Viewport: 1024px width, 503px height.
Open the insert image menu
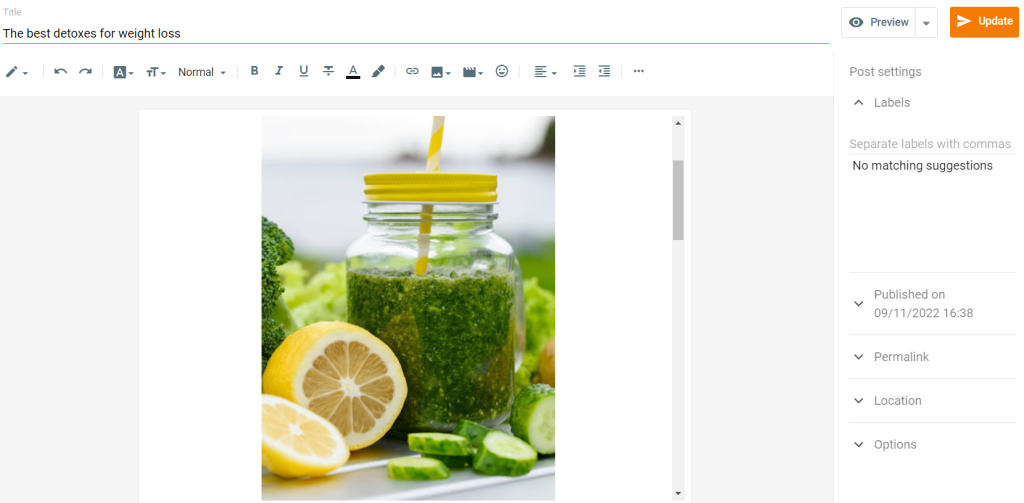(x=441, y=72)
